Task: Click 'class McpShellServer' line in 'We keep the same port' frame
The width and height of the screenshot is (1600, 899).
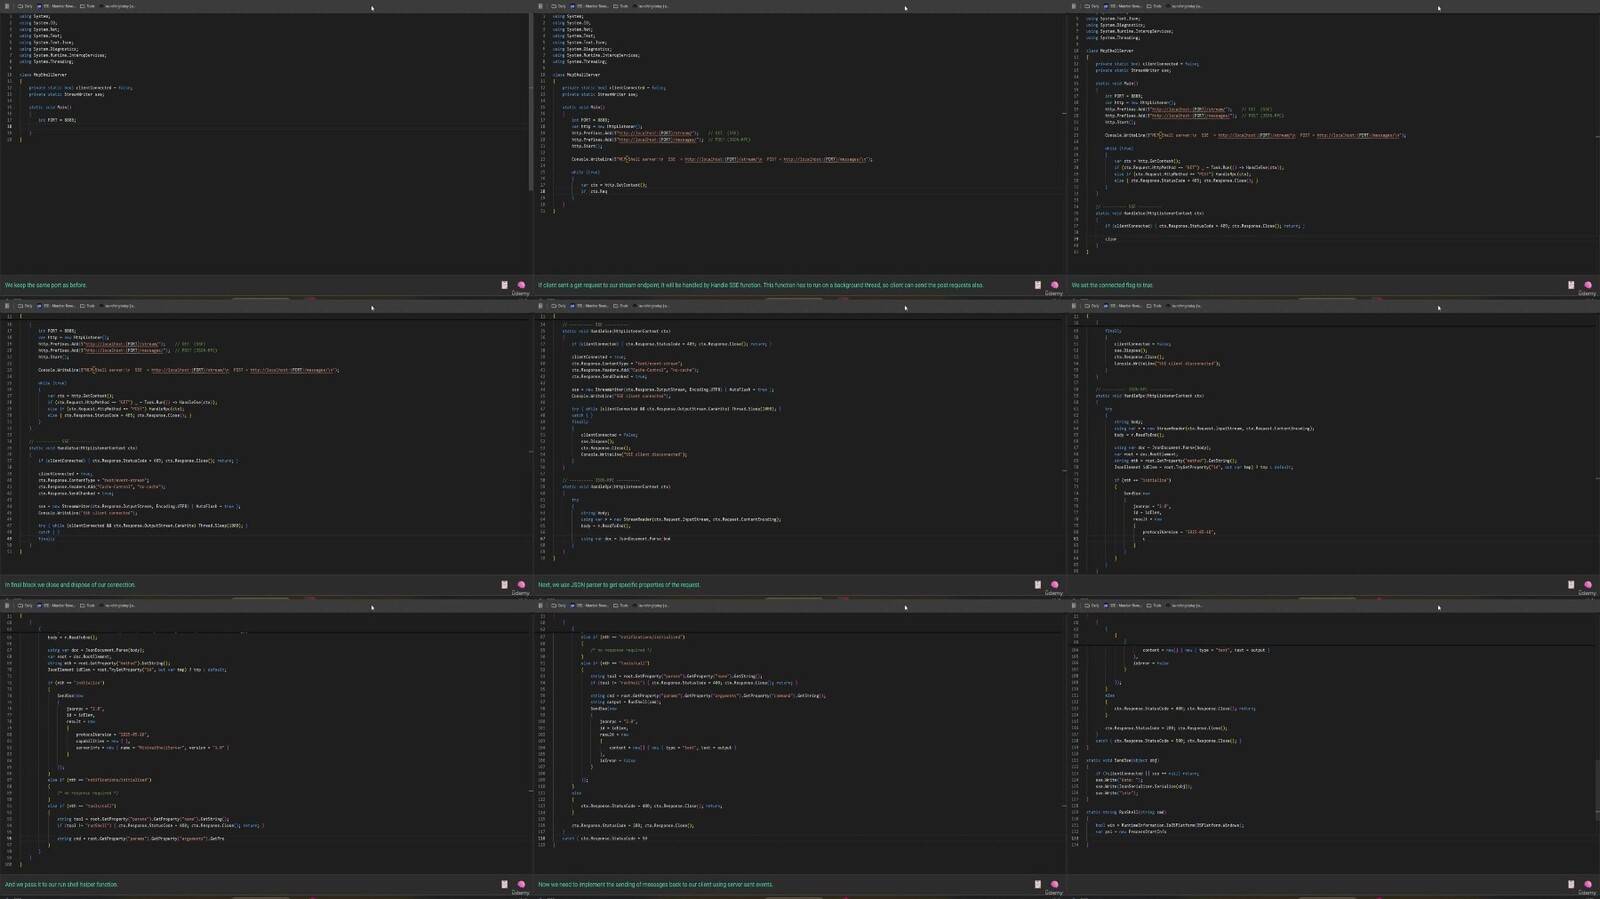Action: (x=43, y=75)
